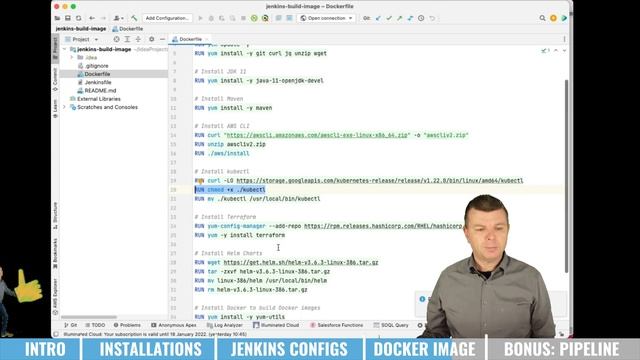Click the Git update project icon

pos(378,18)
